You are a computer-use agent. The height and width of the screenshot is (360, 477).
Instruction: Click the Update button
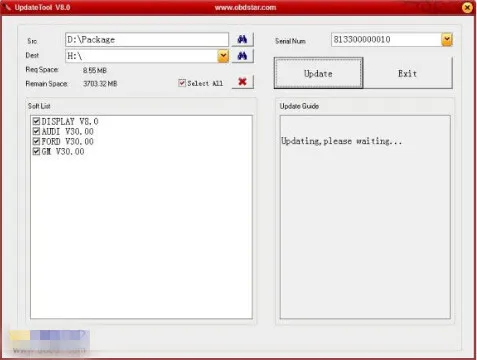click(318, 73)
